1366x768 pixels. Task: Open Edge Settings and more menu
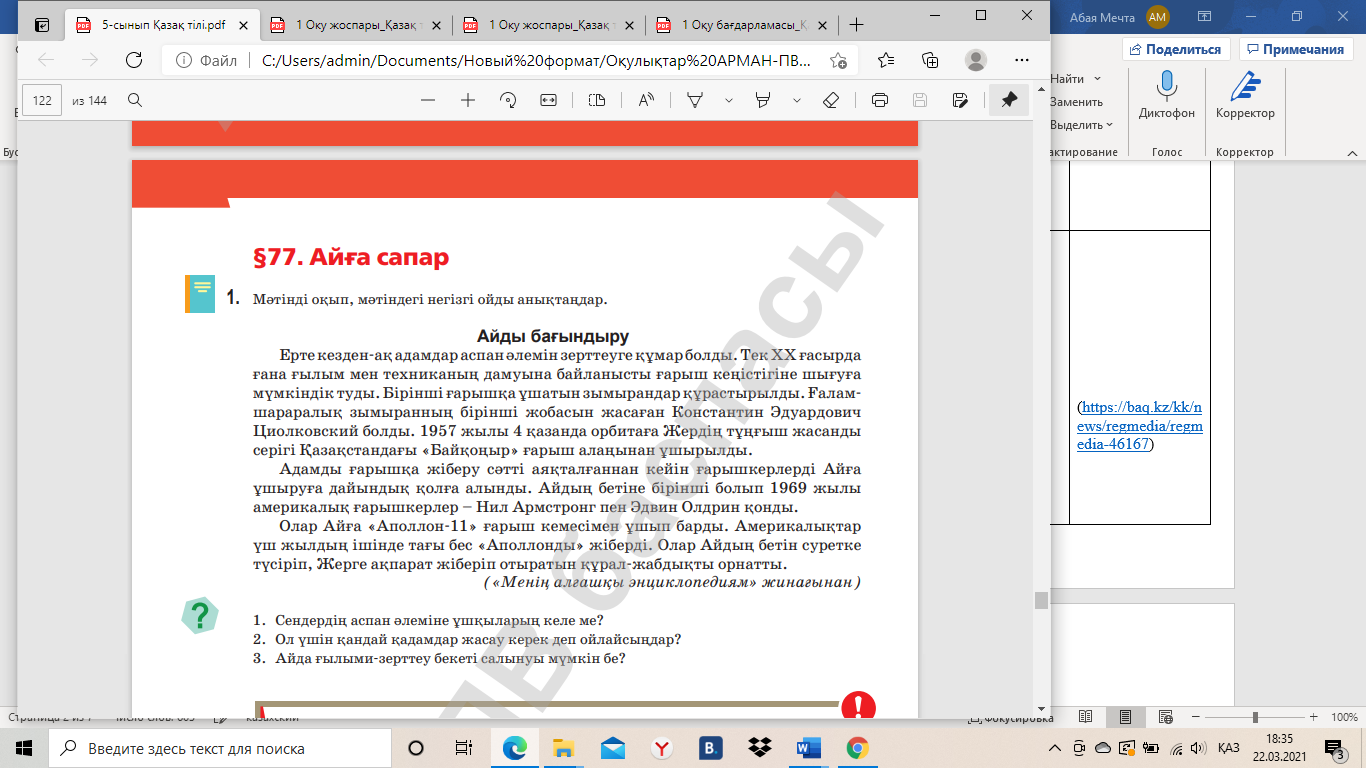1021,60
